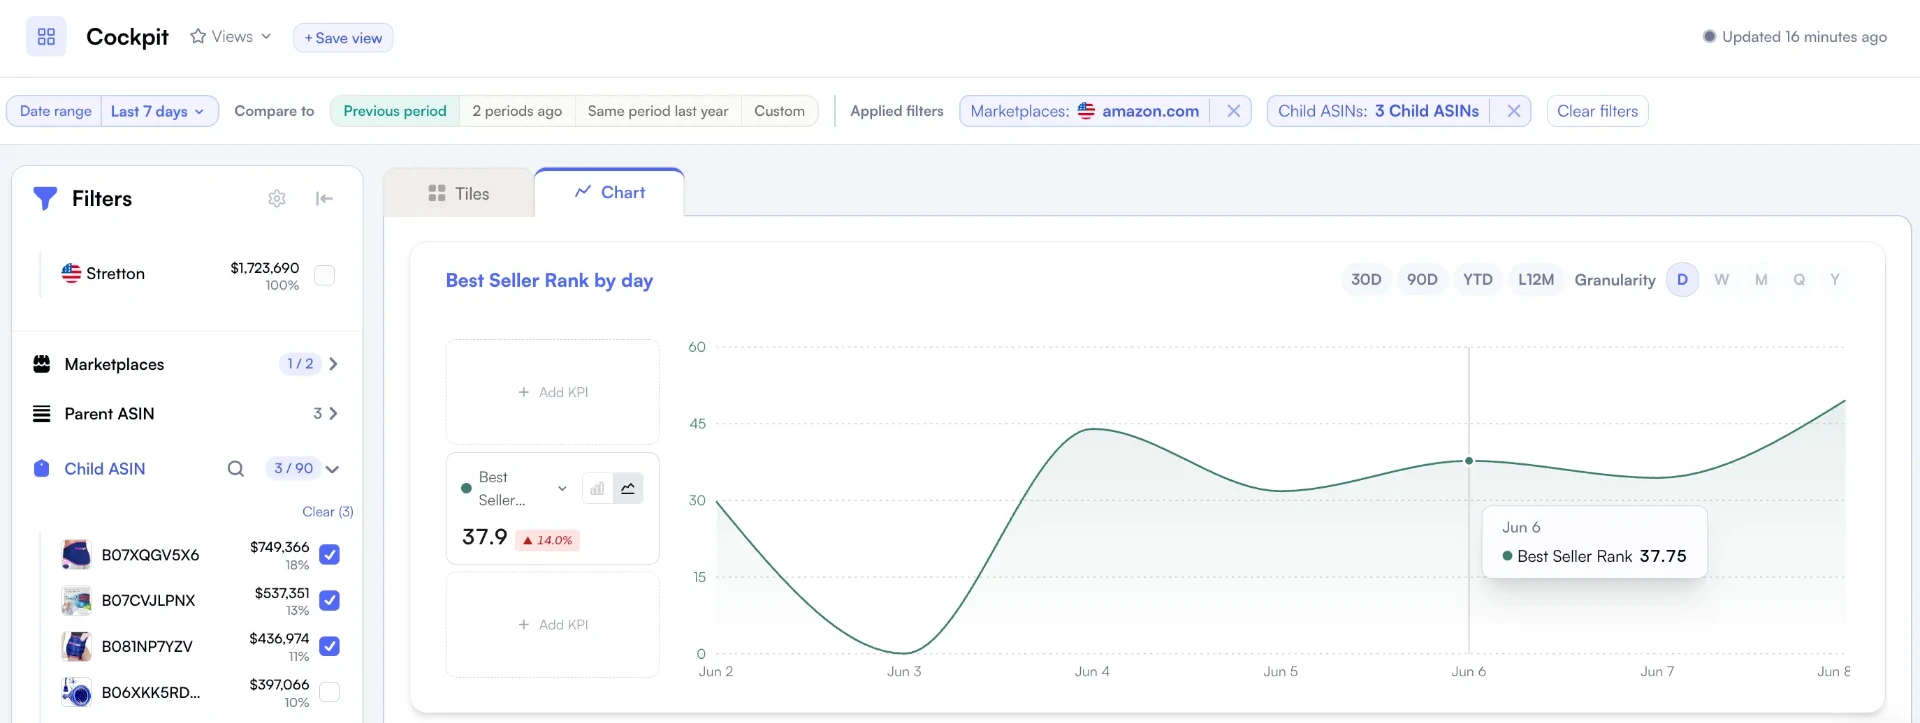This screenshot has width=1920, height=723.
Task: Click the Best Seller Rank by day title
Action: (x=549, y=281)
